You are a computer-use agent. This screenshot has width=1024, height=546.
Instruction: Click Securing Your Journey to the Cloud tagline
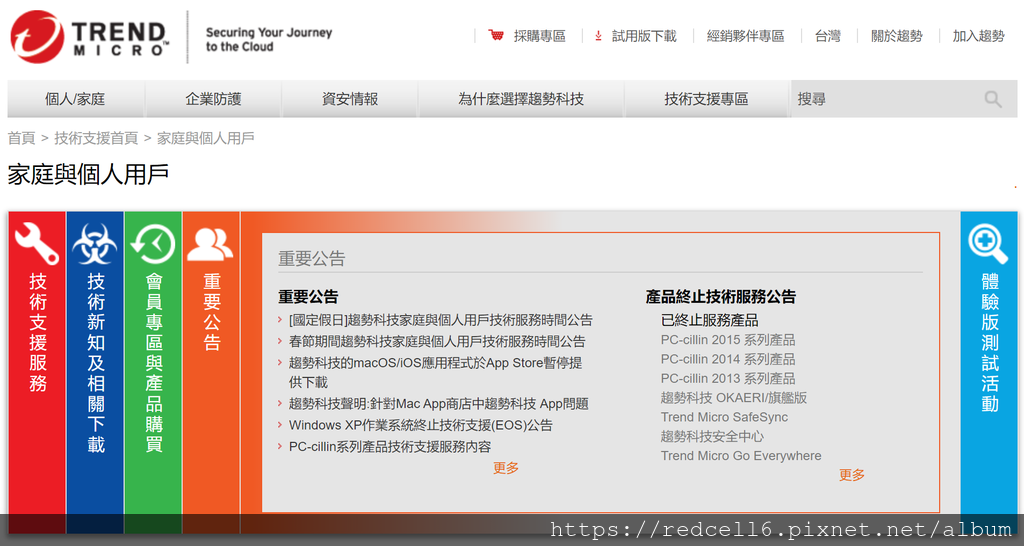[x=268, y=39]
